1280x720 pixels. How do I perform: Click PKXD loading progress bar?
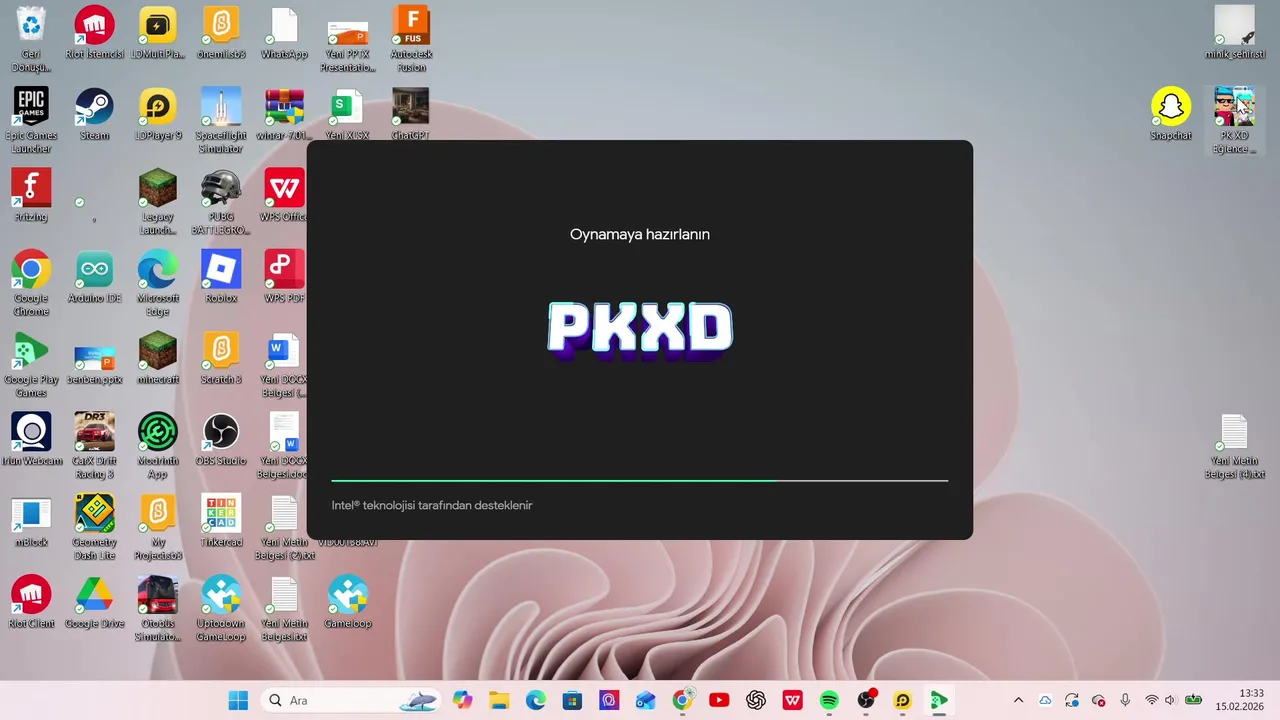tap(640, 481)
